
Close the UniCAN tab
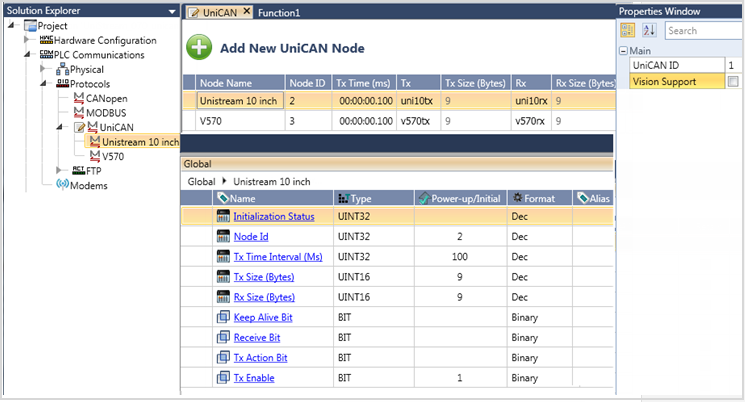(x=246, y=12)
